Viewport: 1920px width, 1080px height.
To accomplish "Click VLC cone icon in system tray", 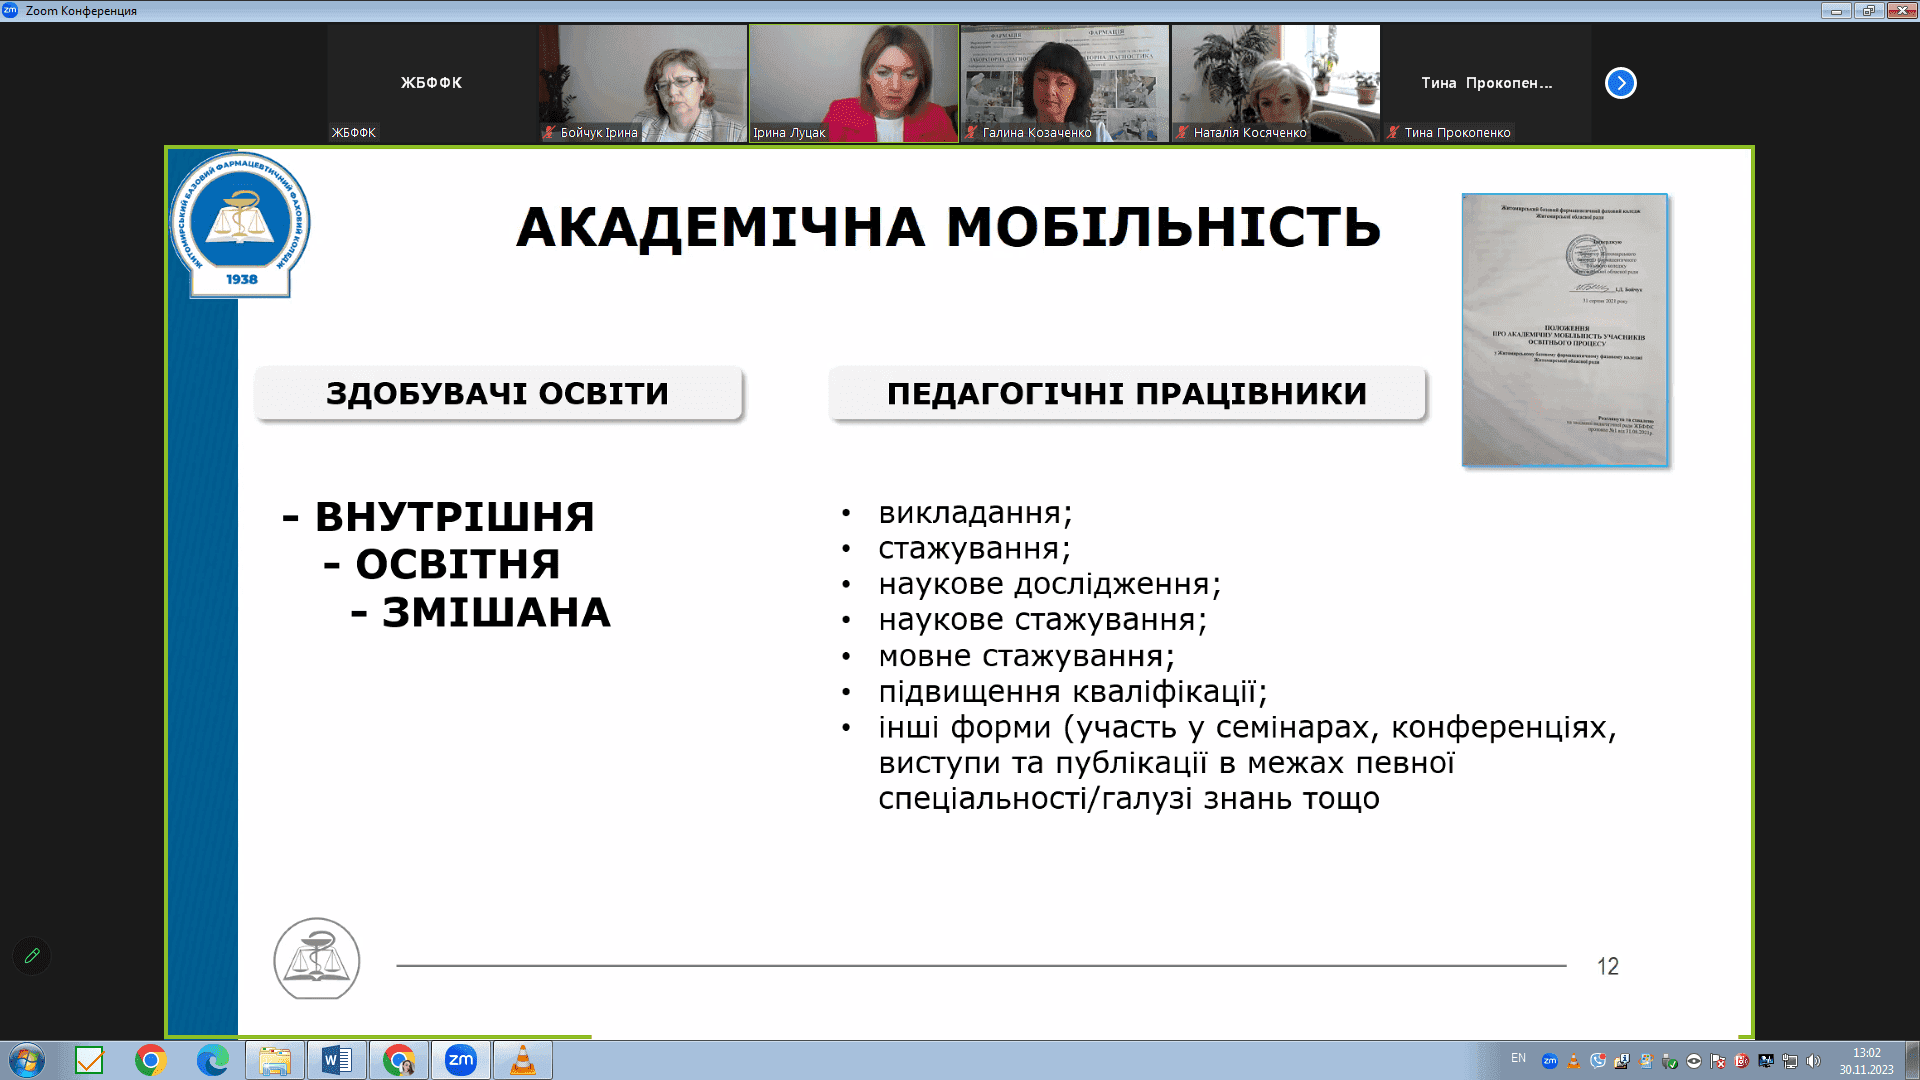I will 1574,1061.
